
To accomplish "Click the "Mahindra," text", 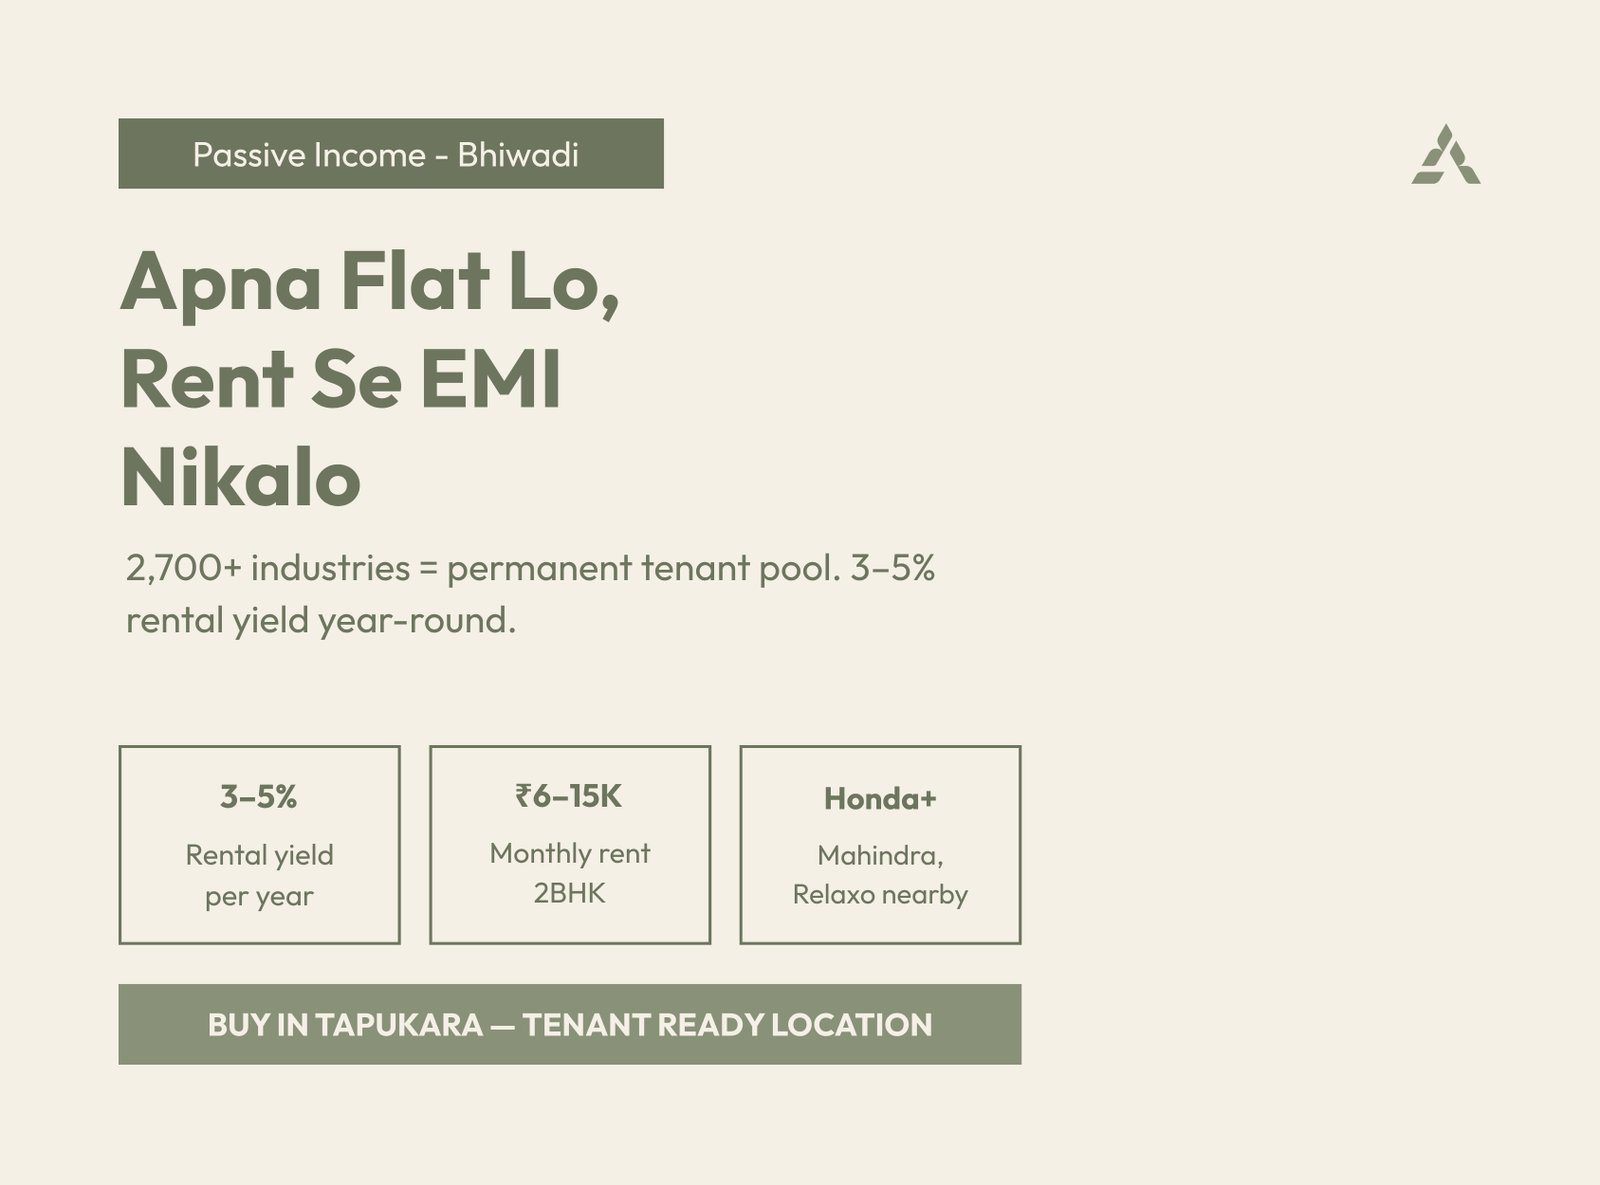I will coord(880,855).
